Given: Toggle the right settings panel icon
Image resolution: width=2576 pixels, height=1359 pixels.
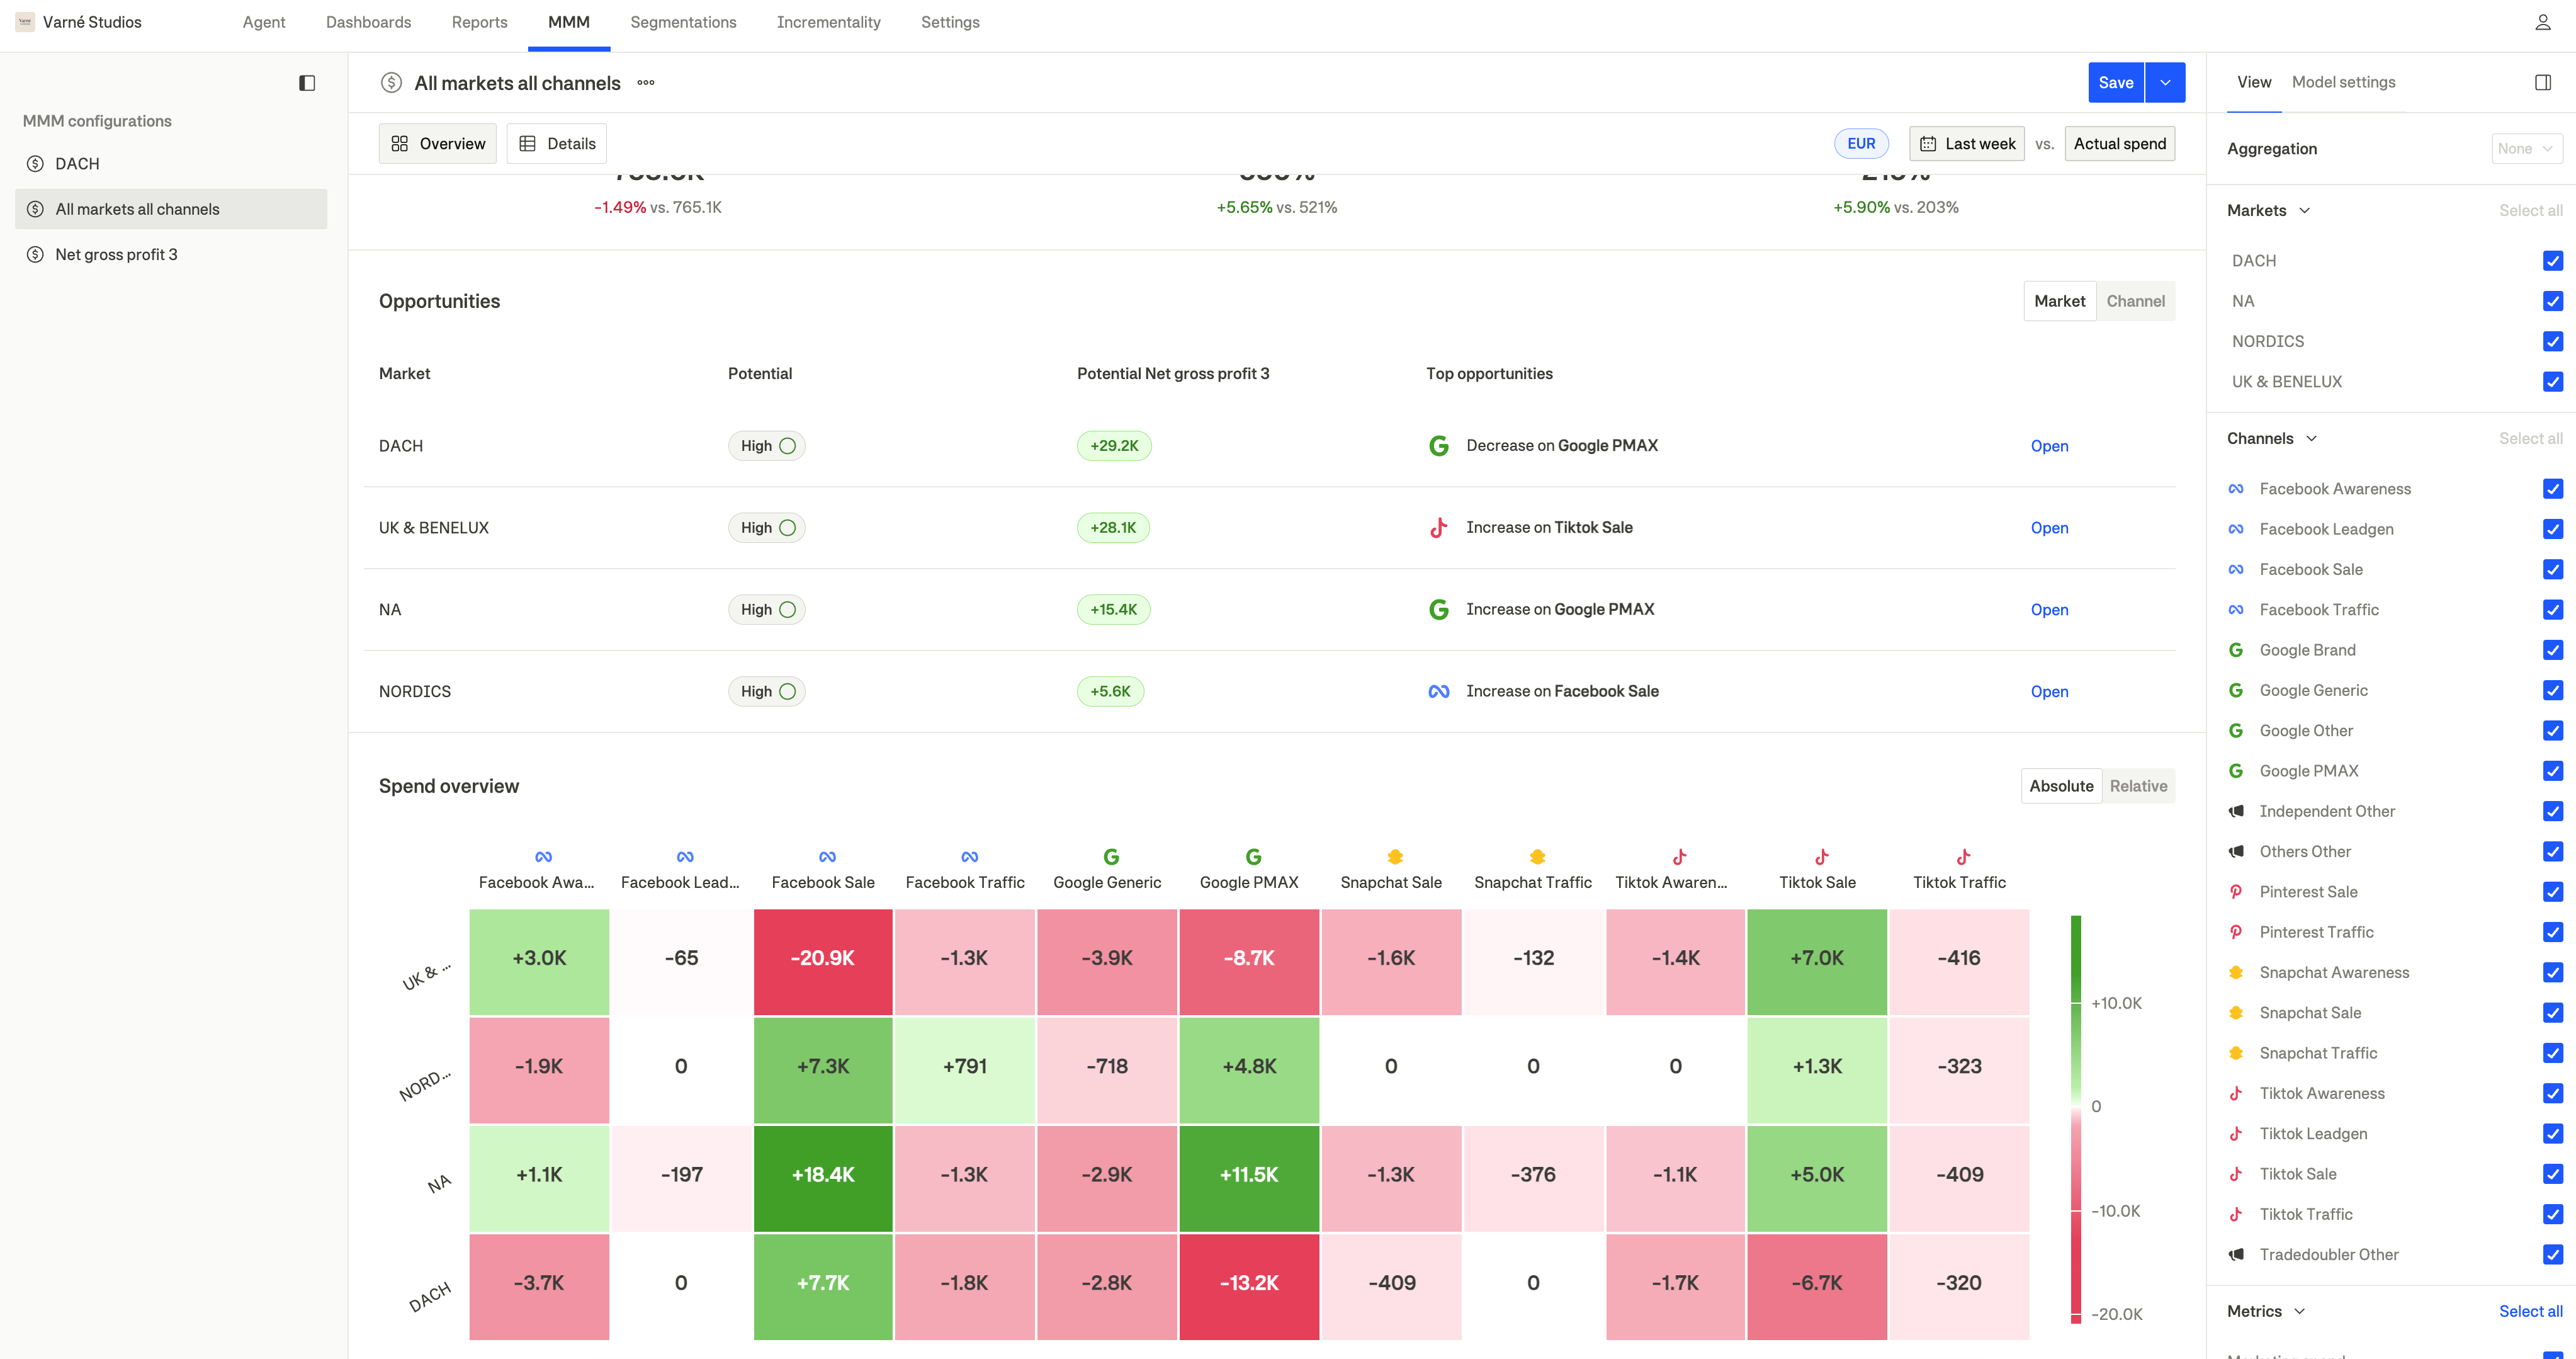Looking at the screenshot, I should coord(2543,82).
